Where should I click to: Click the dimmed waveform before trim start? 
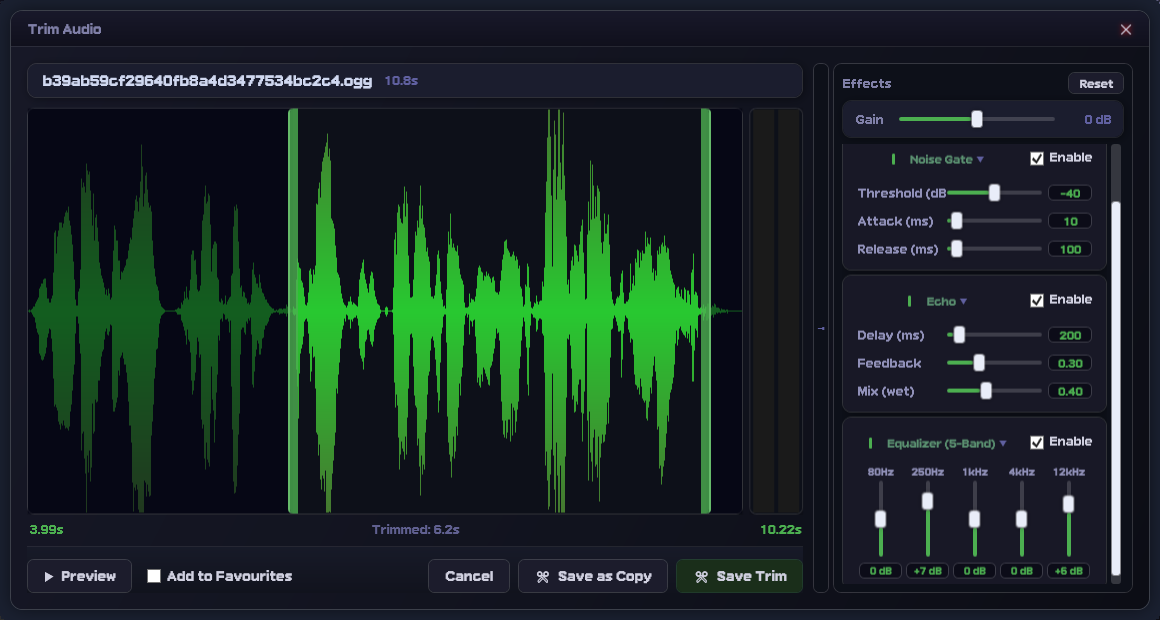158,311
